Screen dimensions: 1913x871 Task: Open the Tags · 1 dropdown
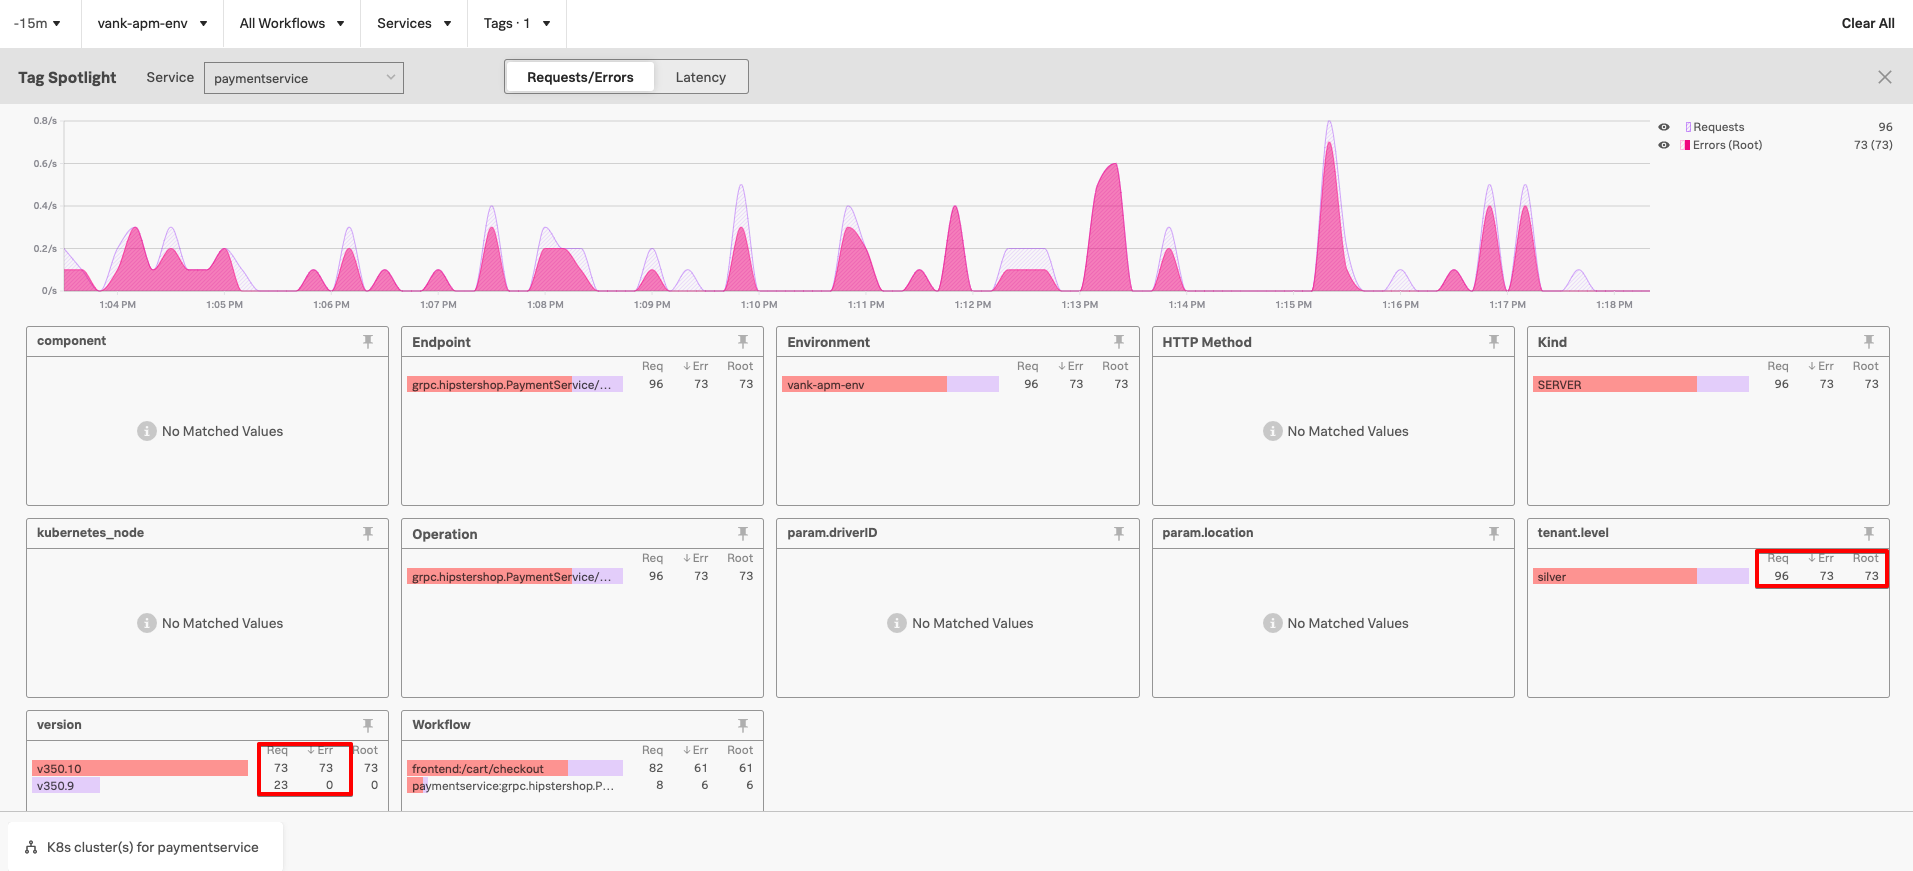click(517, 23)
